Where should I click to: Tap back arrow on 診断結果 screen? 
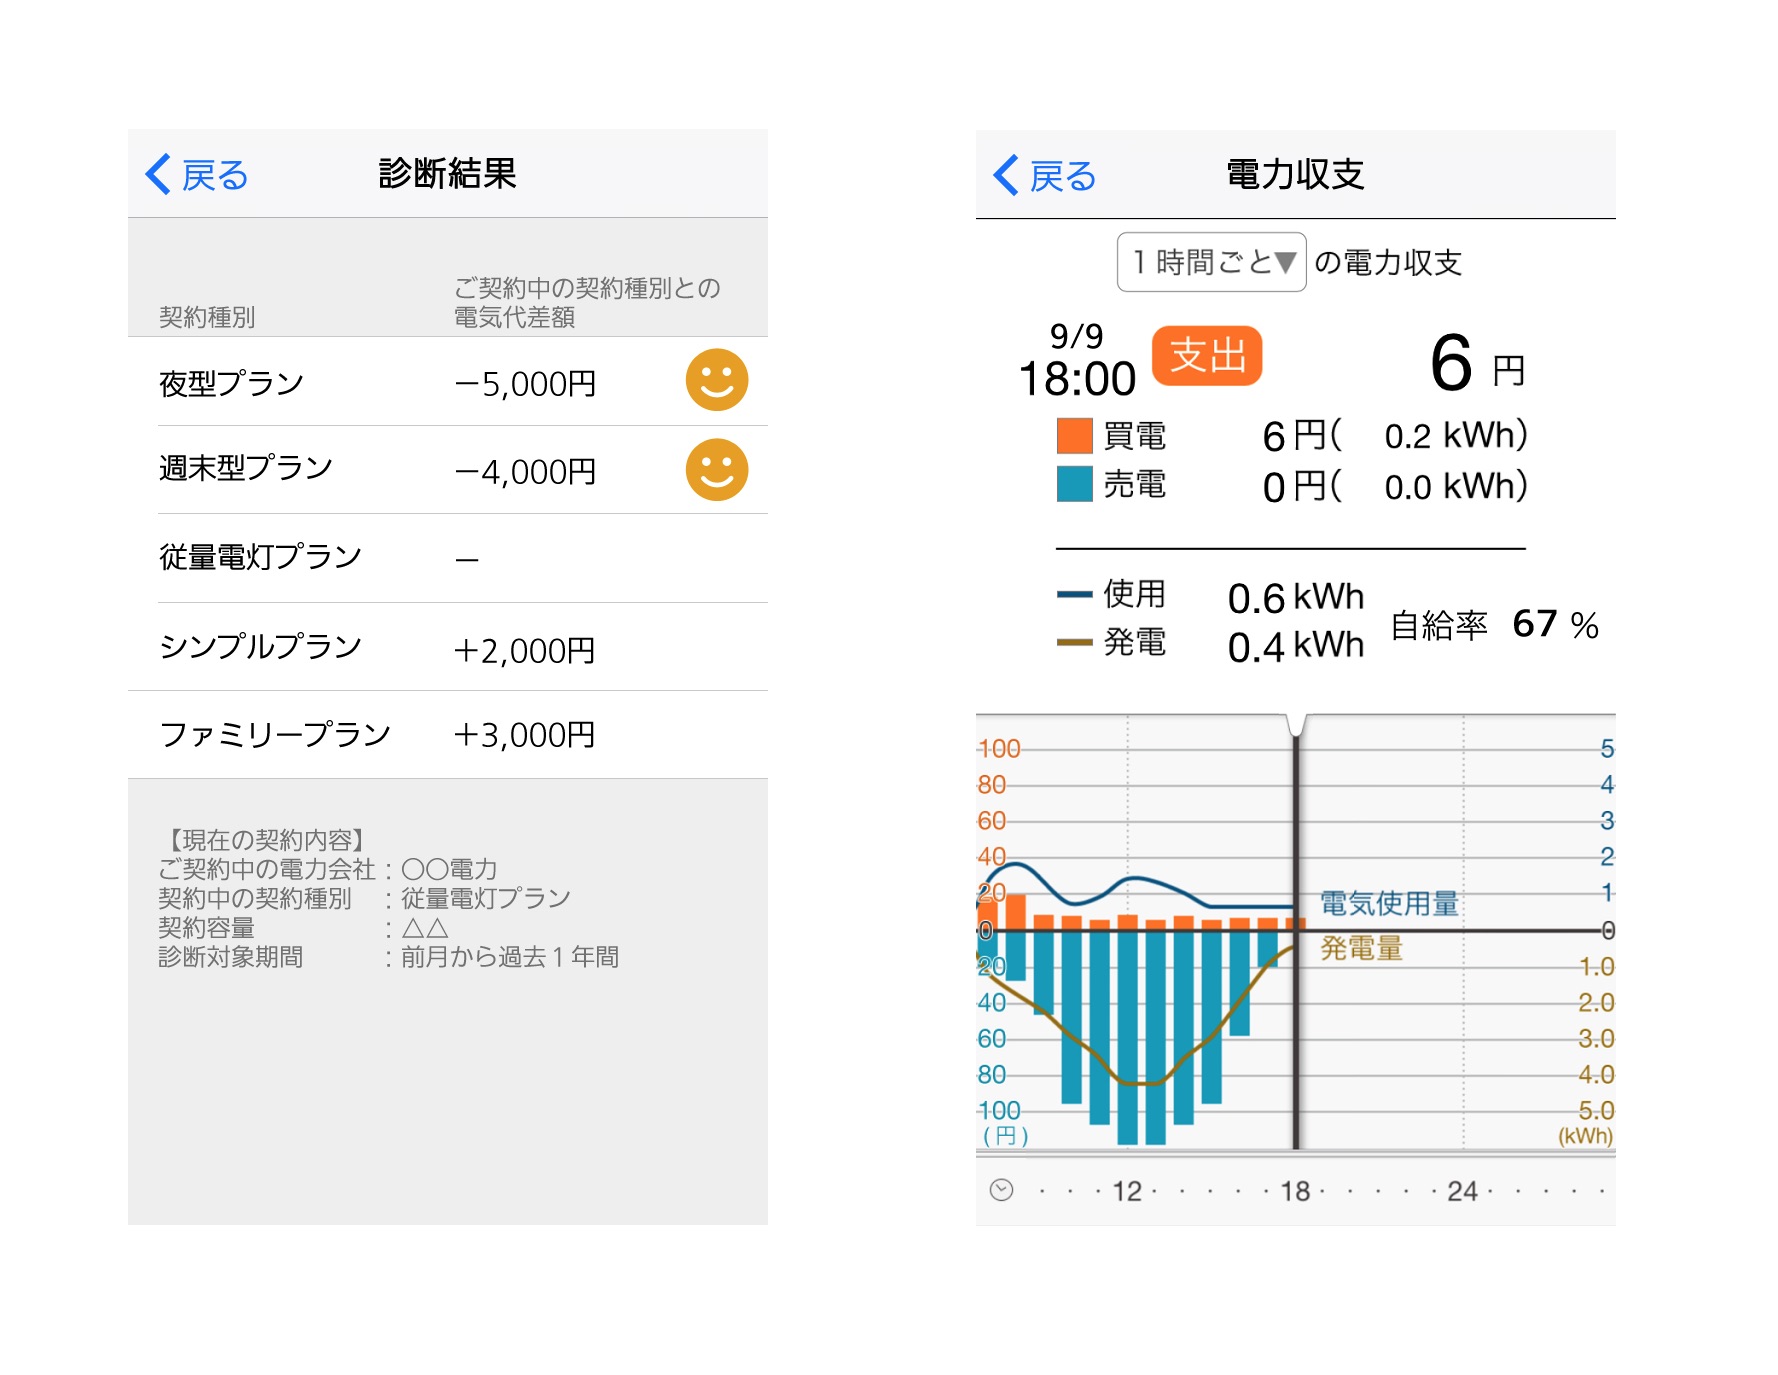[x=160, y=174]
